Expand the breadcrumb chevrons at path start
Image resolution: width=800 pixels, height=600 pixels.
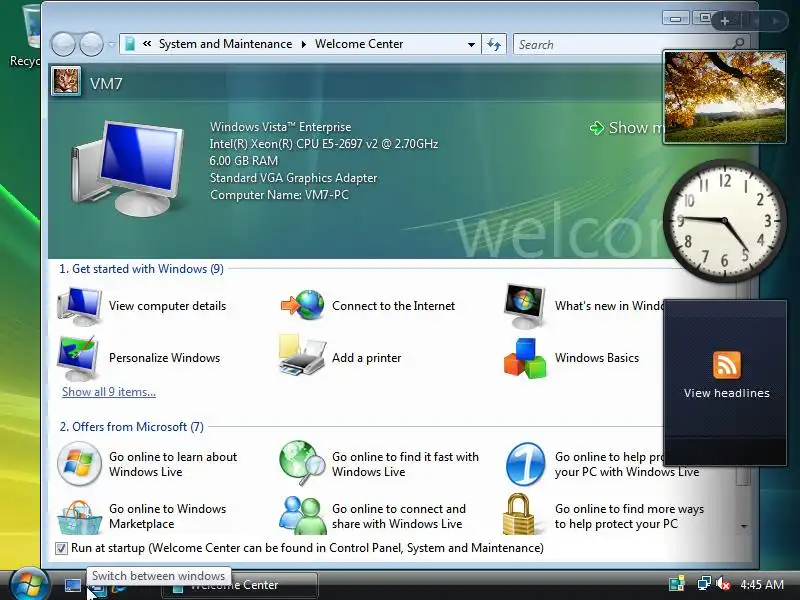147,44
